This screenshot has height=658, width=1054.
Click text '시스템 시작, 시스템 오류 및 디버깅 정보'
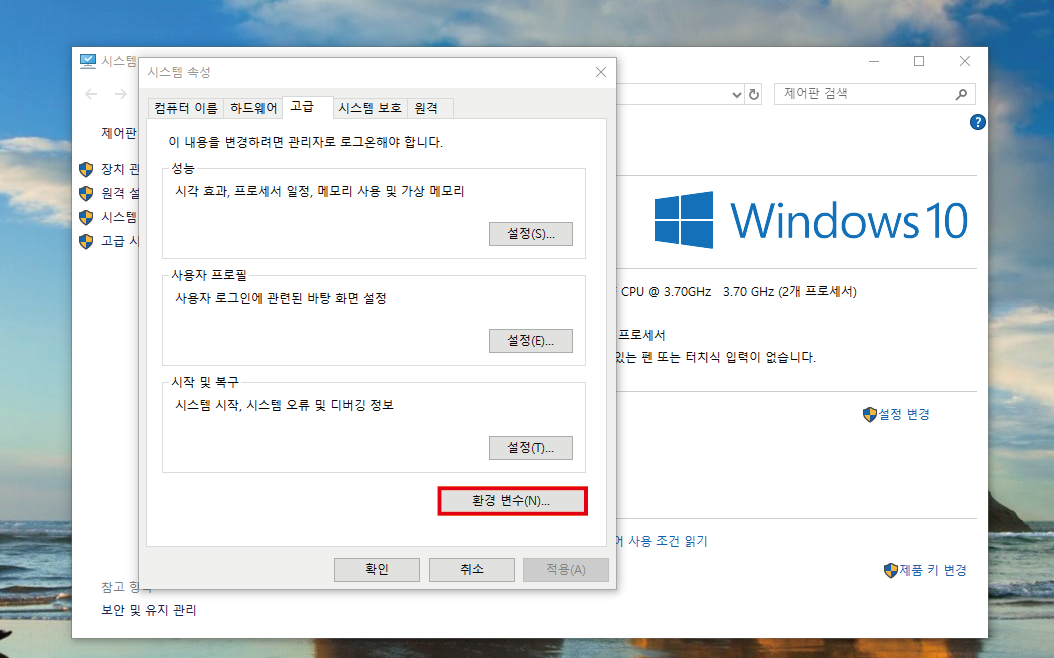(284, 405)
